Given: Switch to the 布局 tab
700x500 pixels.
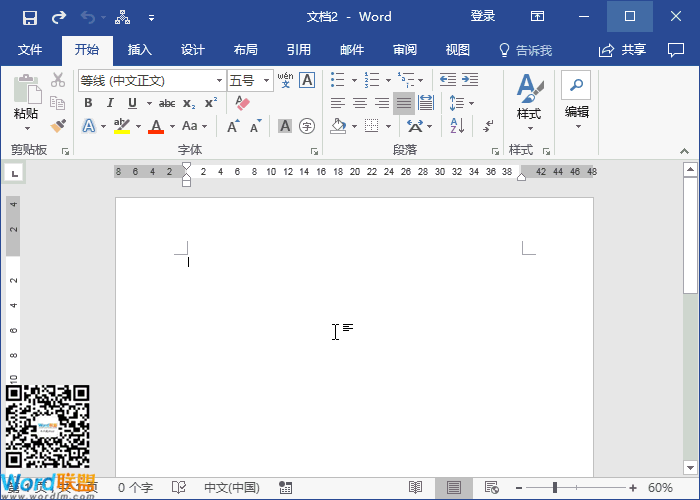Looking at the screenshot, I should (246, 50).
